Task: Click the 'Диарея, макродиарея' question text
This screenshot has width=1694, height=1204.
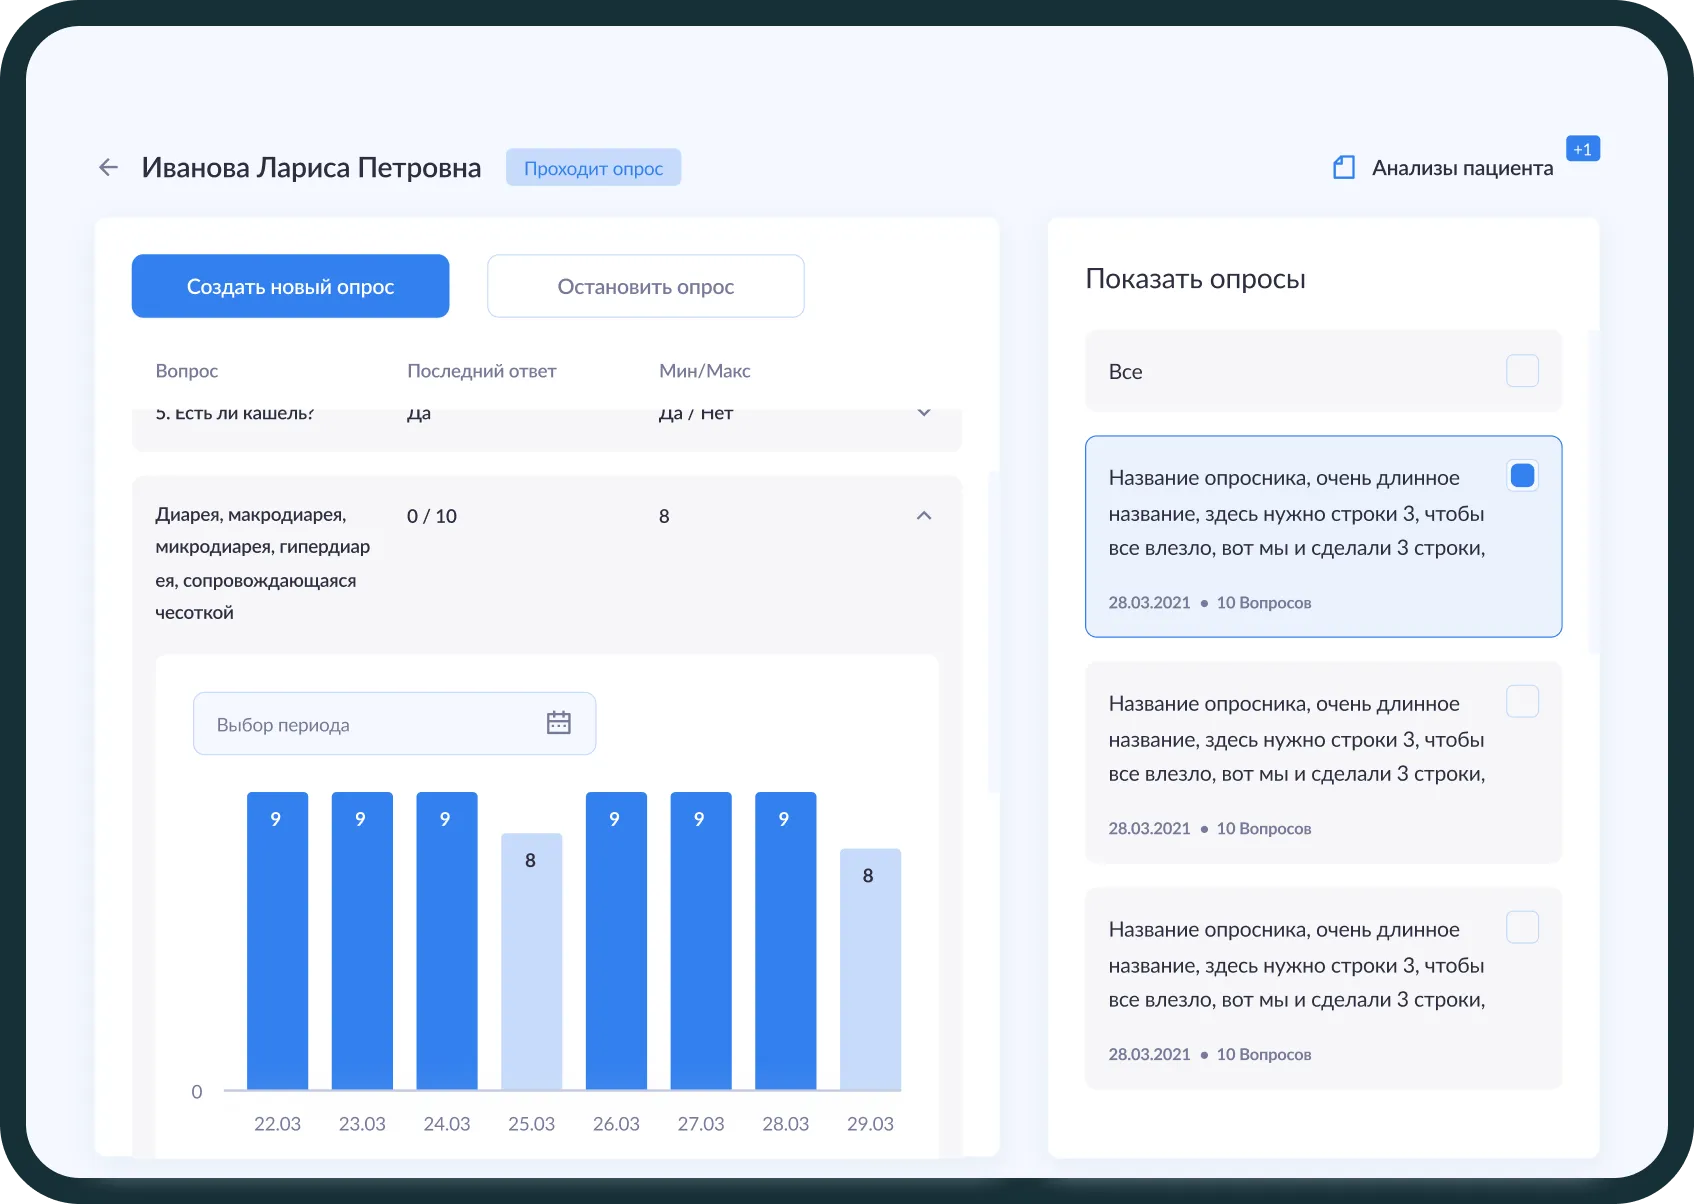Action: 262,563
